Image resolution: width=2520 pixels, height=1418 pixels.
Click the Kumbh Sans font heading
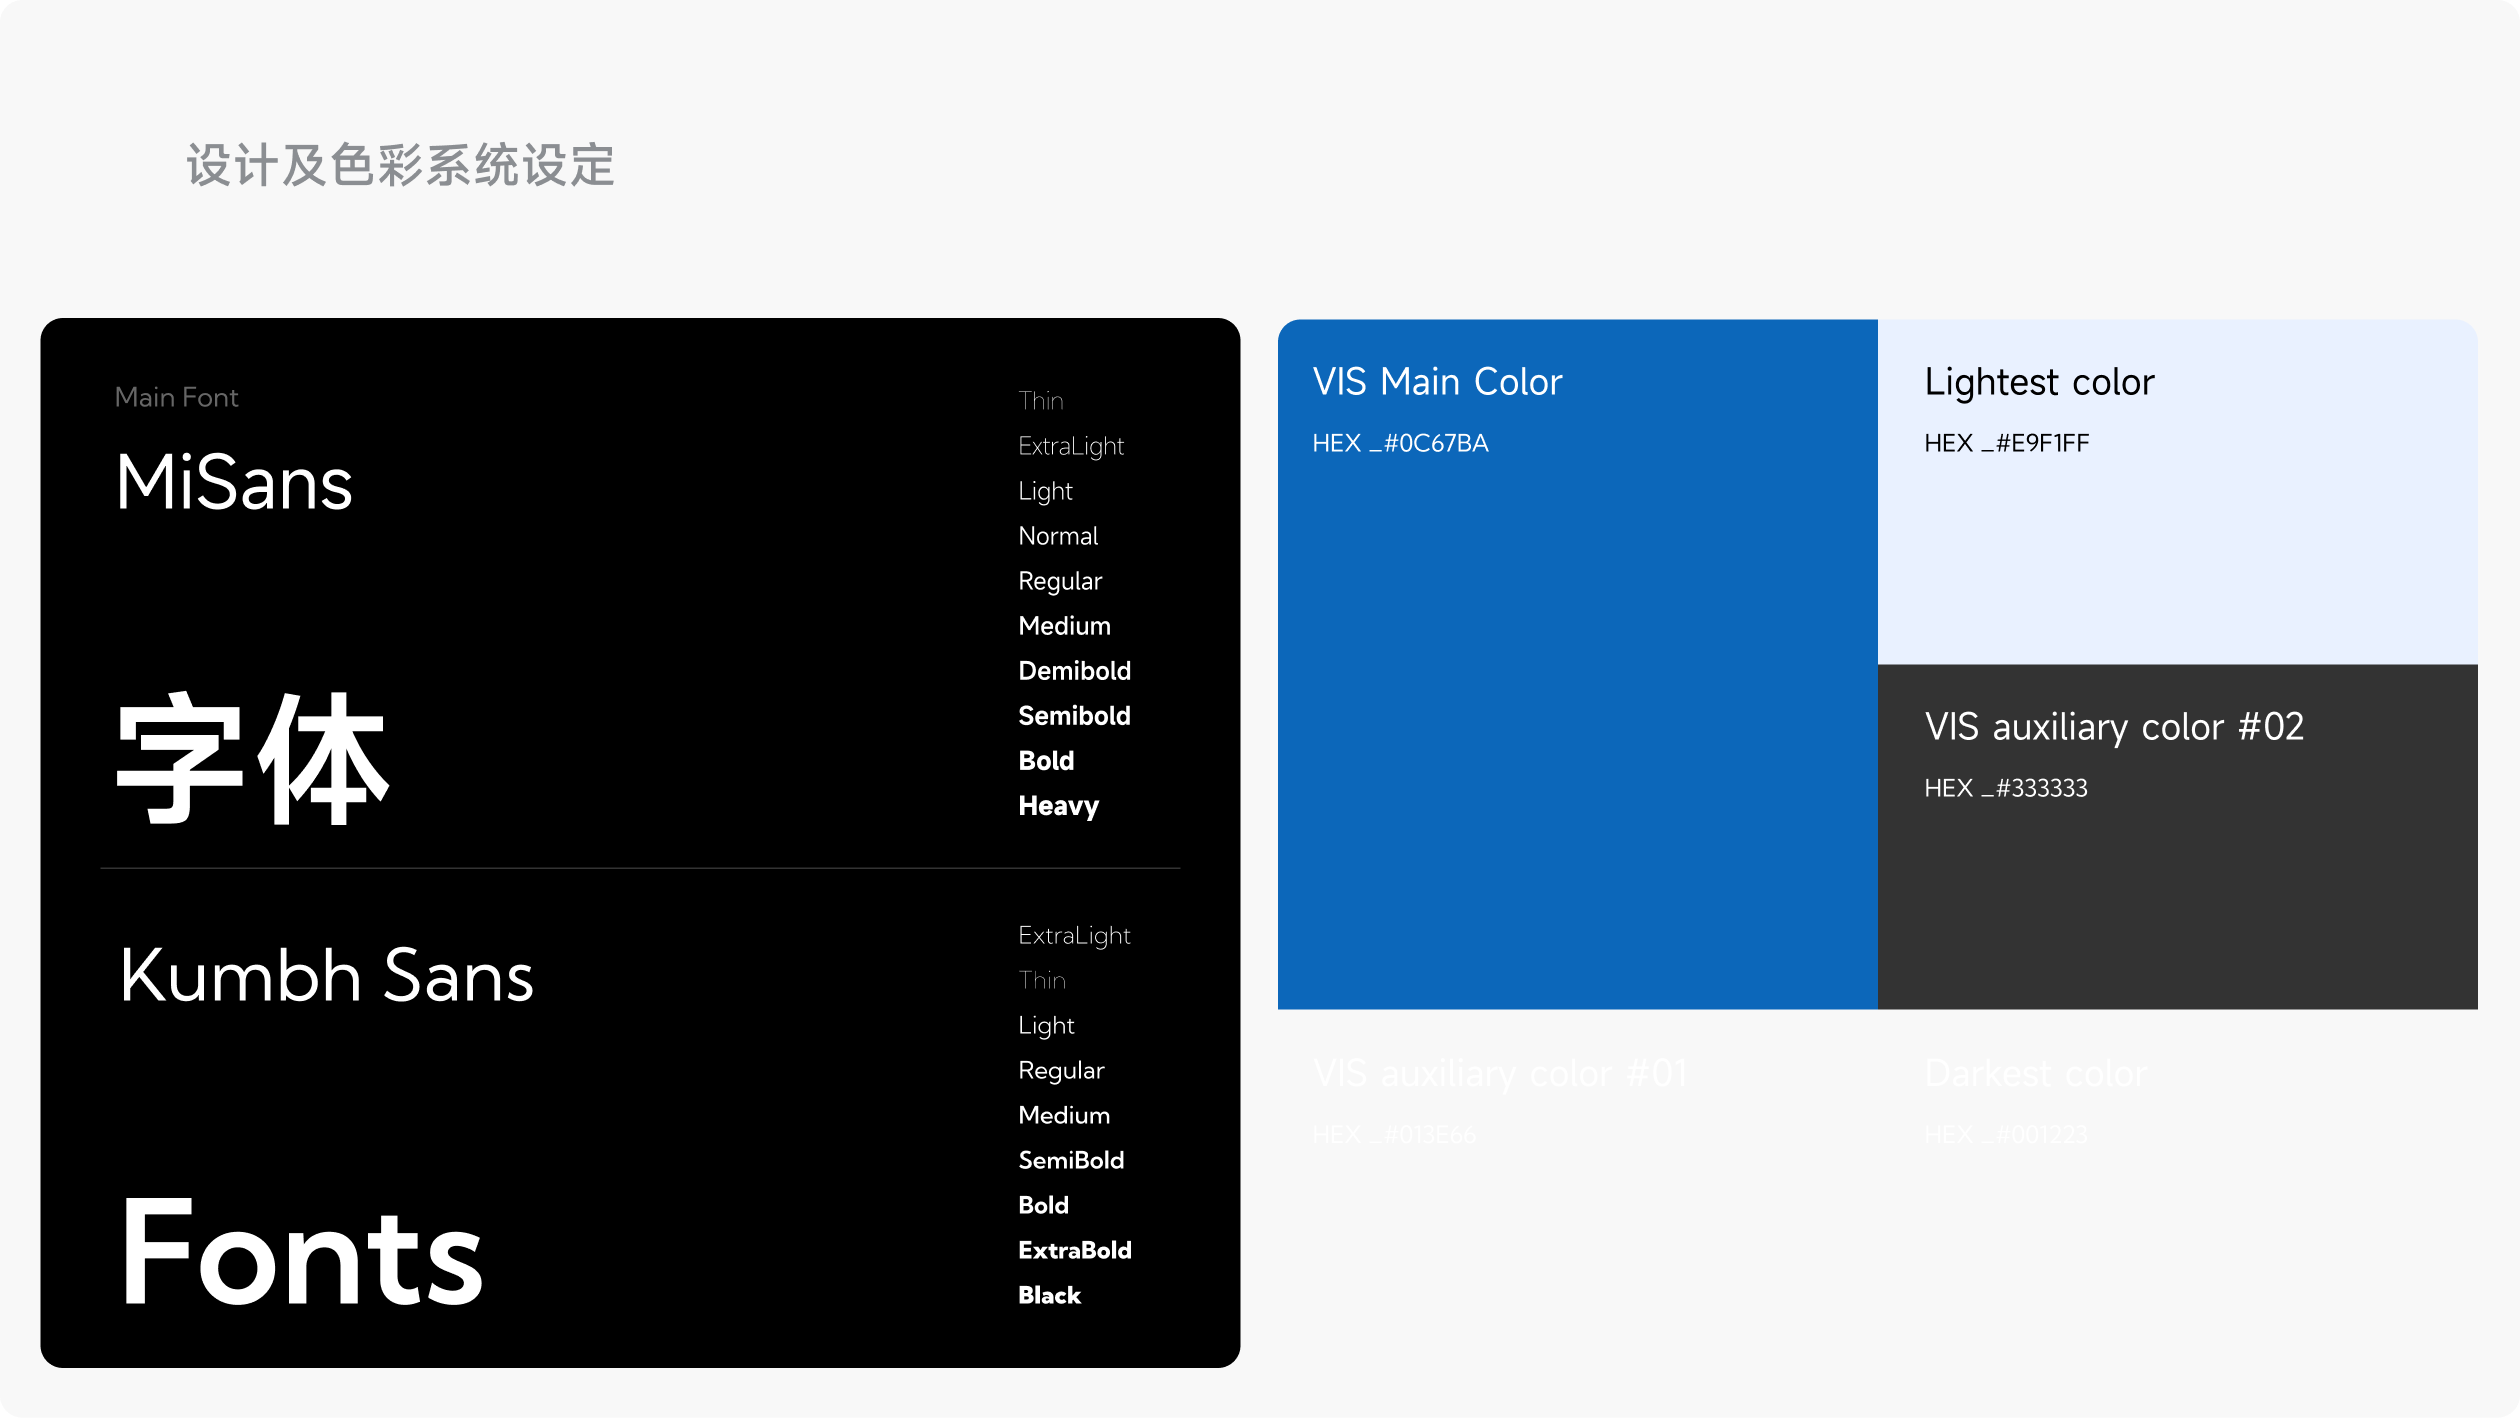point(326,976)
